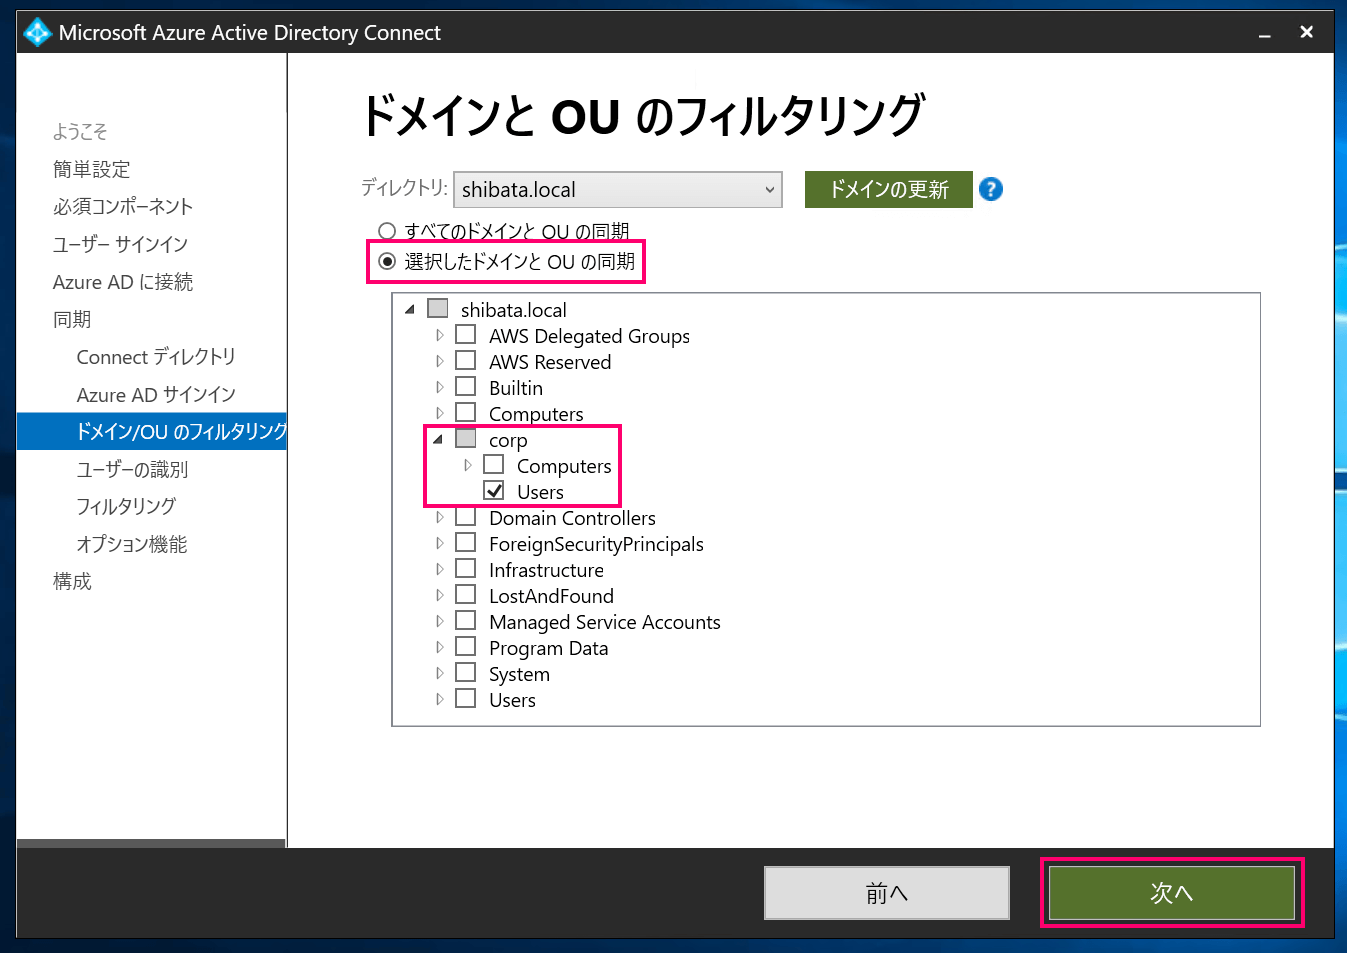The image size is (1347, 953).
Task: Go to the Azure AD に接続 step
Action: coord(123,282)
